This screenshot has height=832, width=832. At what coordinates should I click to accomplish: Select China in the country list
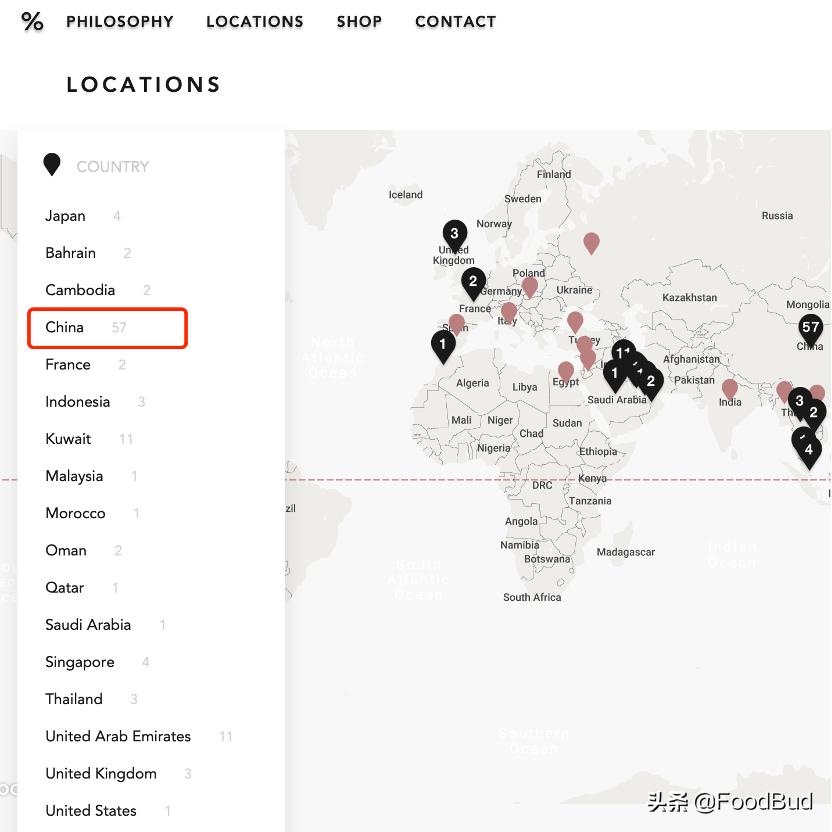pos(65,327)
